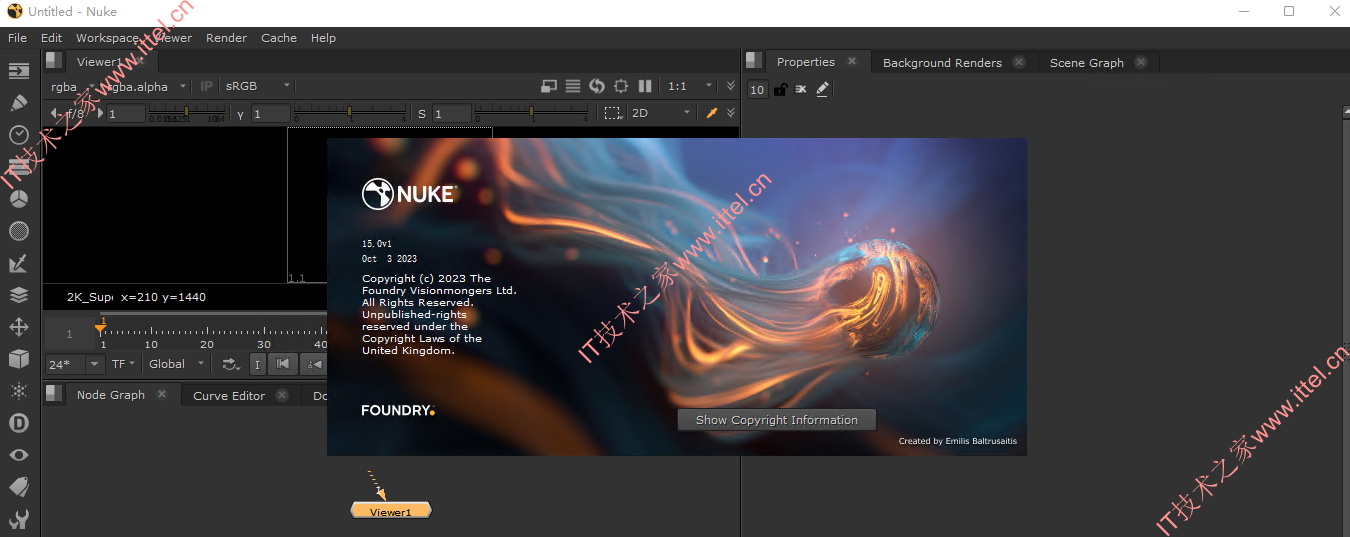
Task: Open the Time nodes clock icon
Action: pyautogui.click(x=19, y=134)
